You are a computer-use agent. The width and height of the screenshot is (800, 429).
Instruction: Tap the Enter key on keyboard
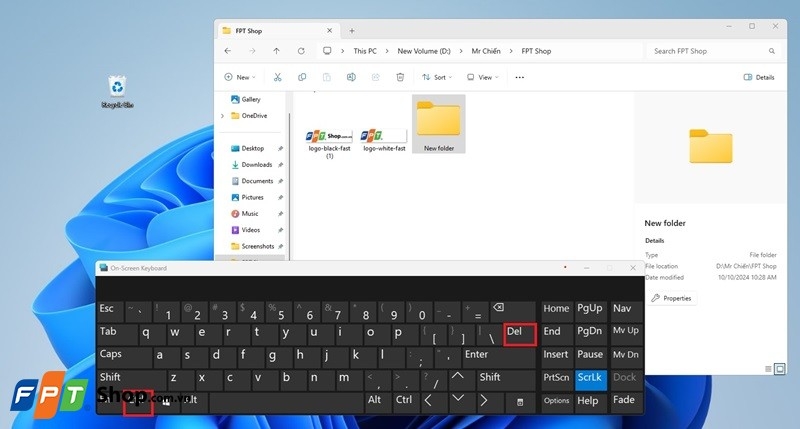pos(498,357)
